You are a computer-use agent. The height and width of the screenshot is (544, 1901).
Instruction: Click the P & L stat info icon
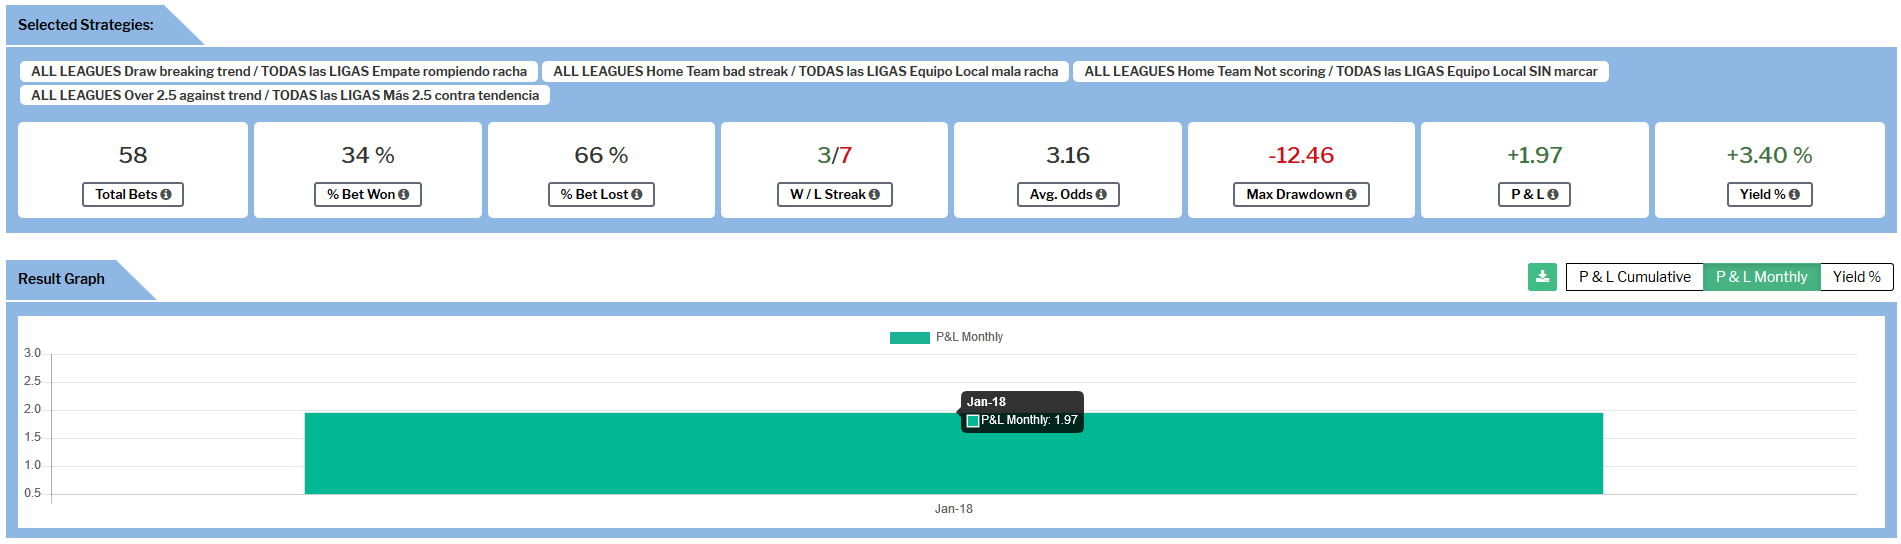1553,195
